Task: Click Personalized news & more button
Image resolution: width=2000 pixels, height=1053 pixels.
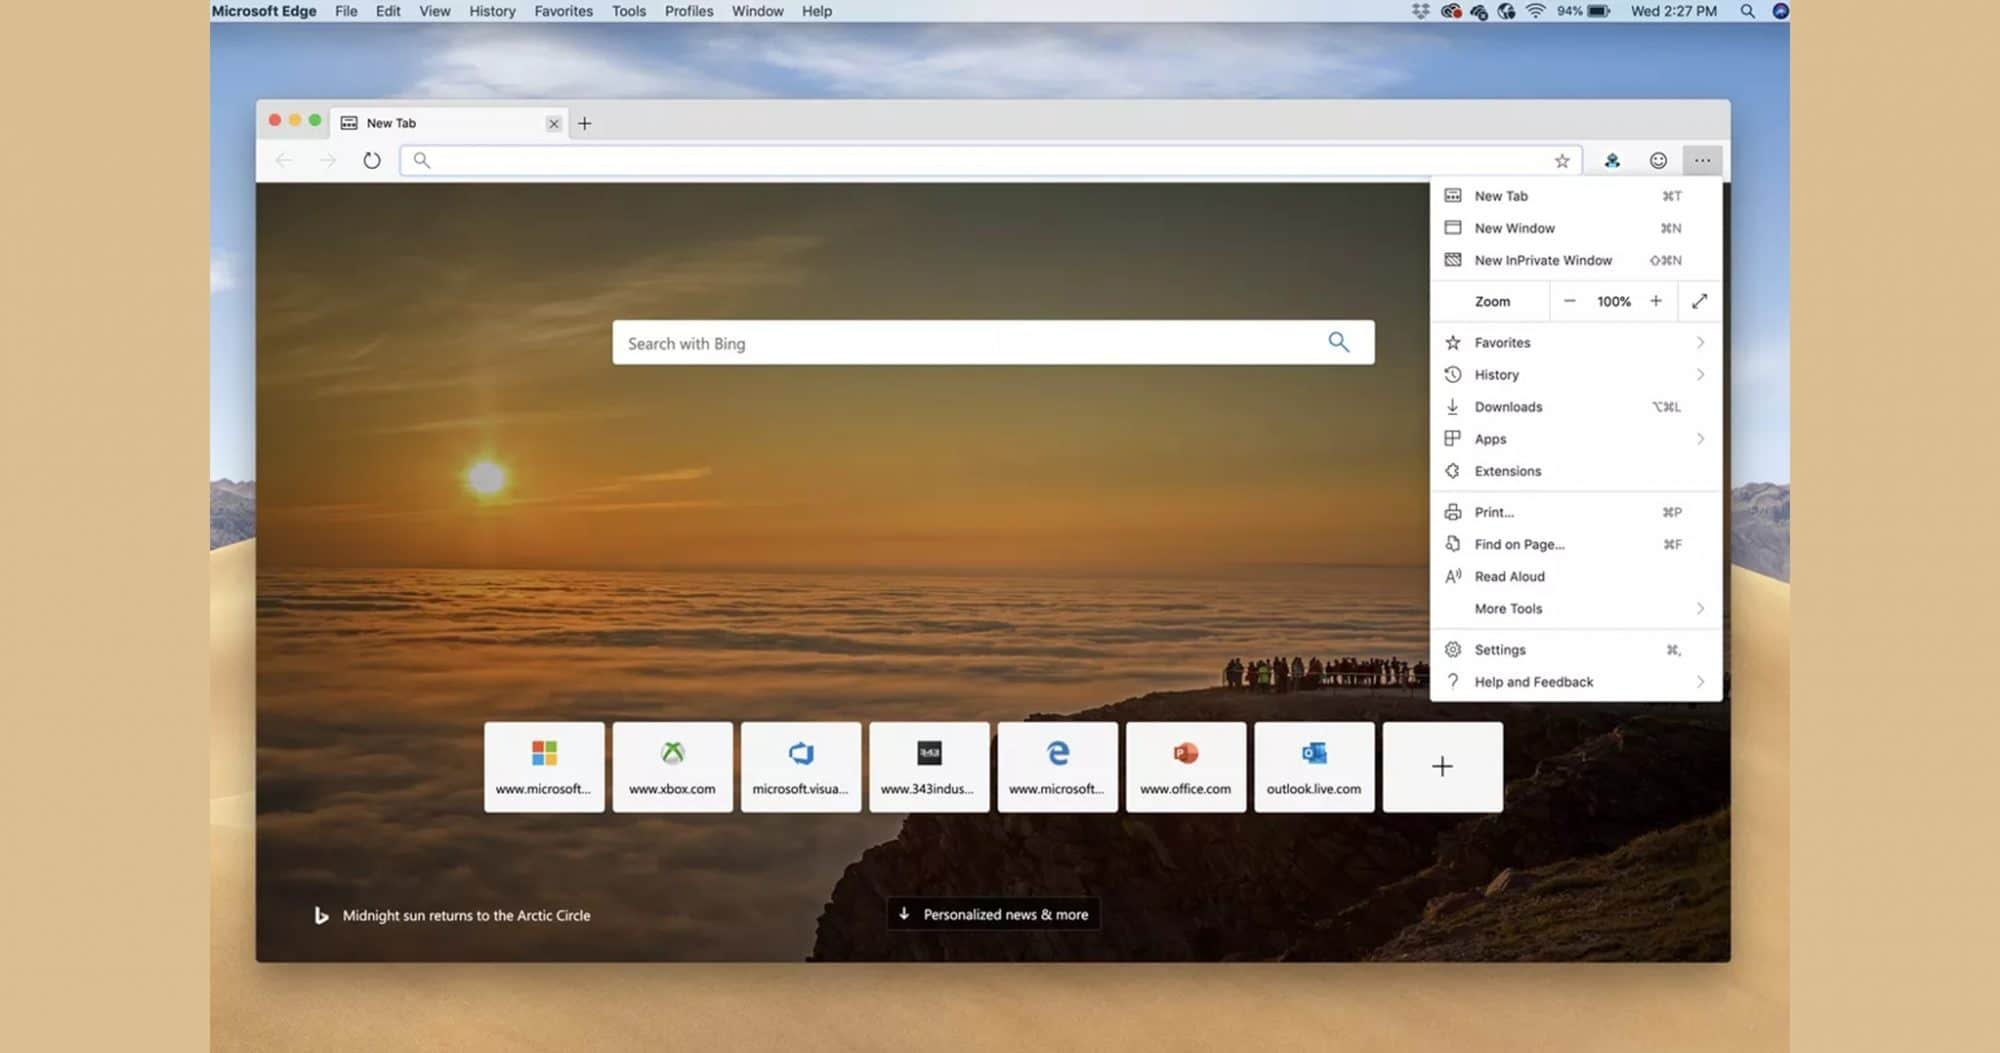Action: [993, 914]
